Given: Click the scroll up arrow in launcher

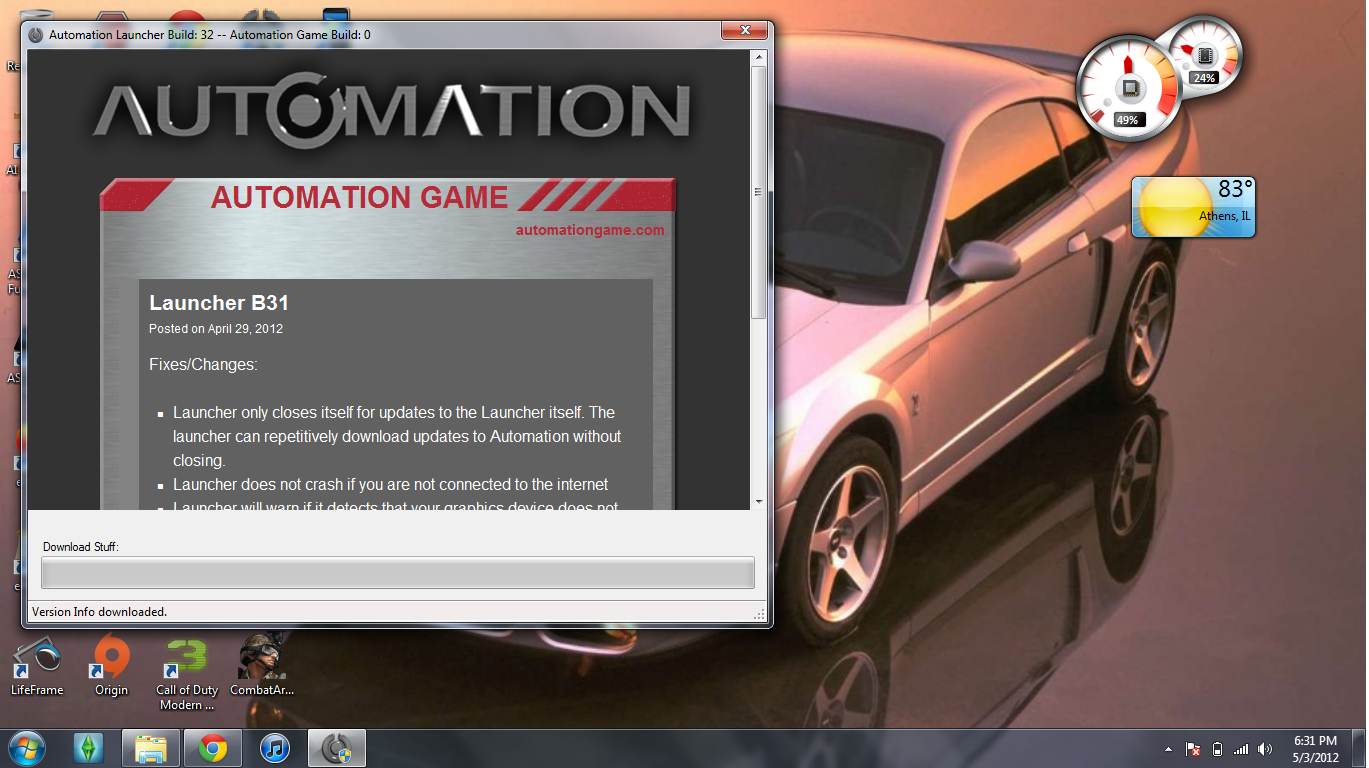Looking at the screenshot, I should [759, 59].
